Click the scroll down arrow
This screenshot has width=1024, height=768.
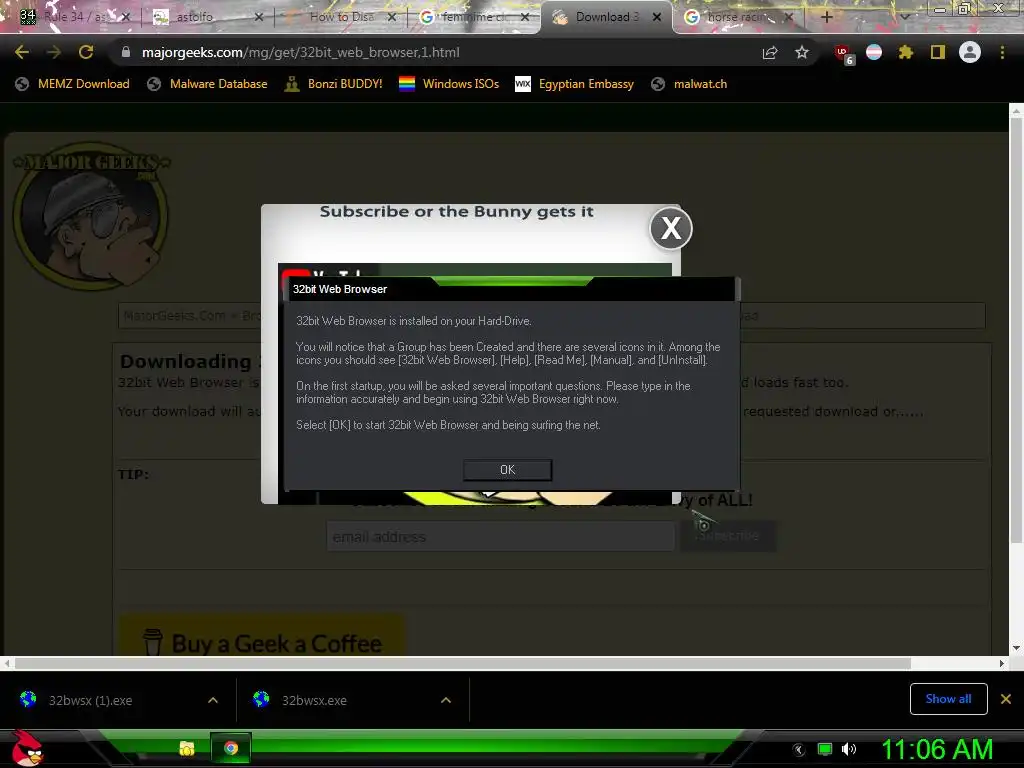click(1016, 648)
